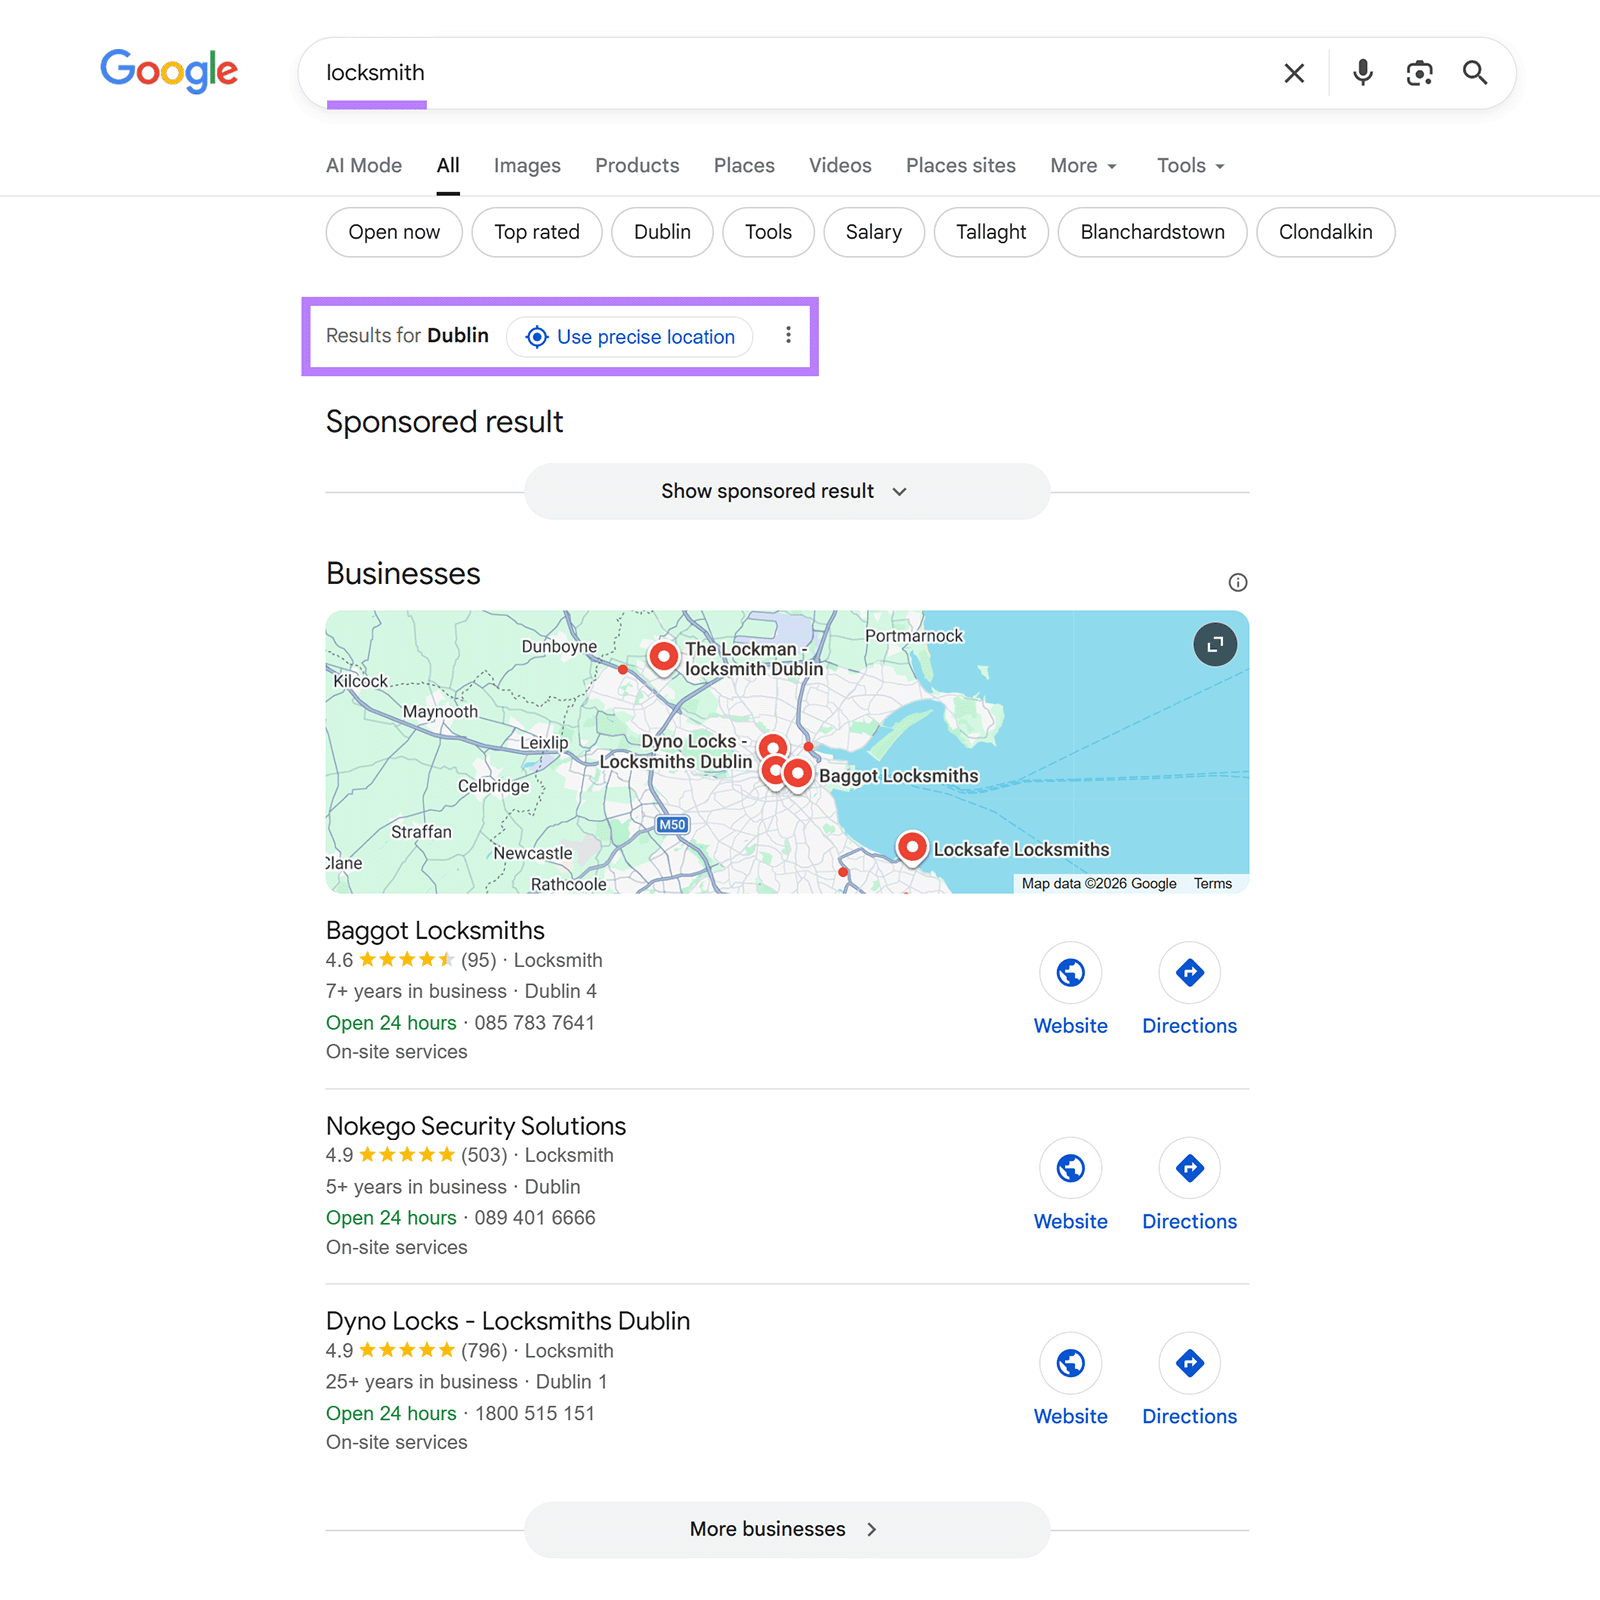The width and height of the screenshot is (1600, 1600).
Task: Toggle the Top rated filter
Action: tap(537, 232)
